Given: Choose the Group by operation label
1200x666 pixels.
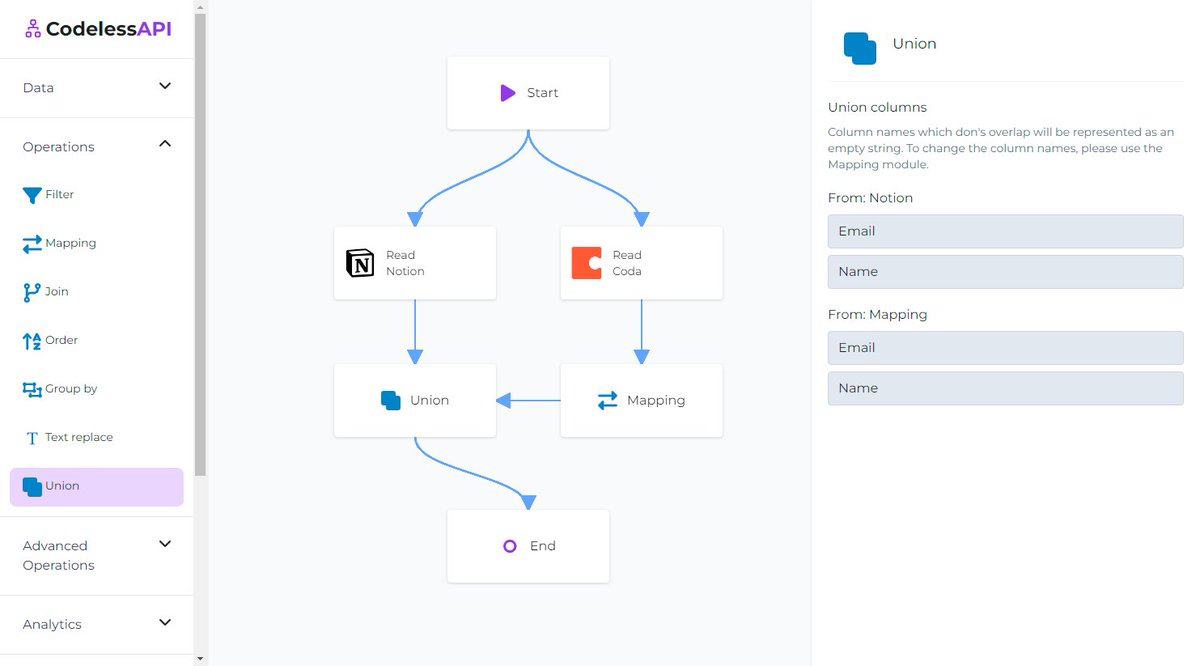Looking at the screenshot, I should [71, 388].
